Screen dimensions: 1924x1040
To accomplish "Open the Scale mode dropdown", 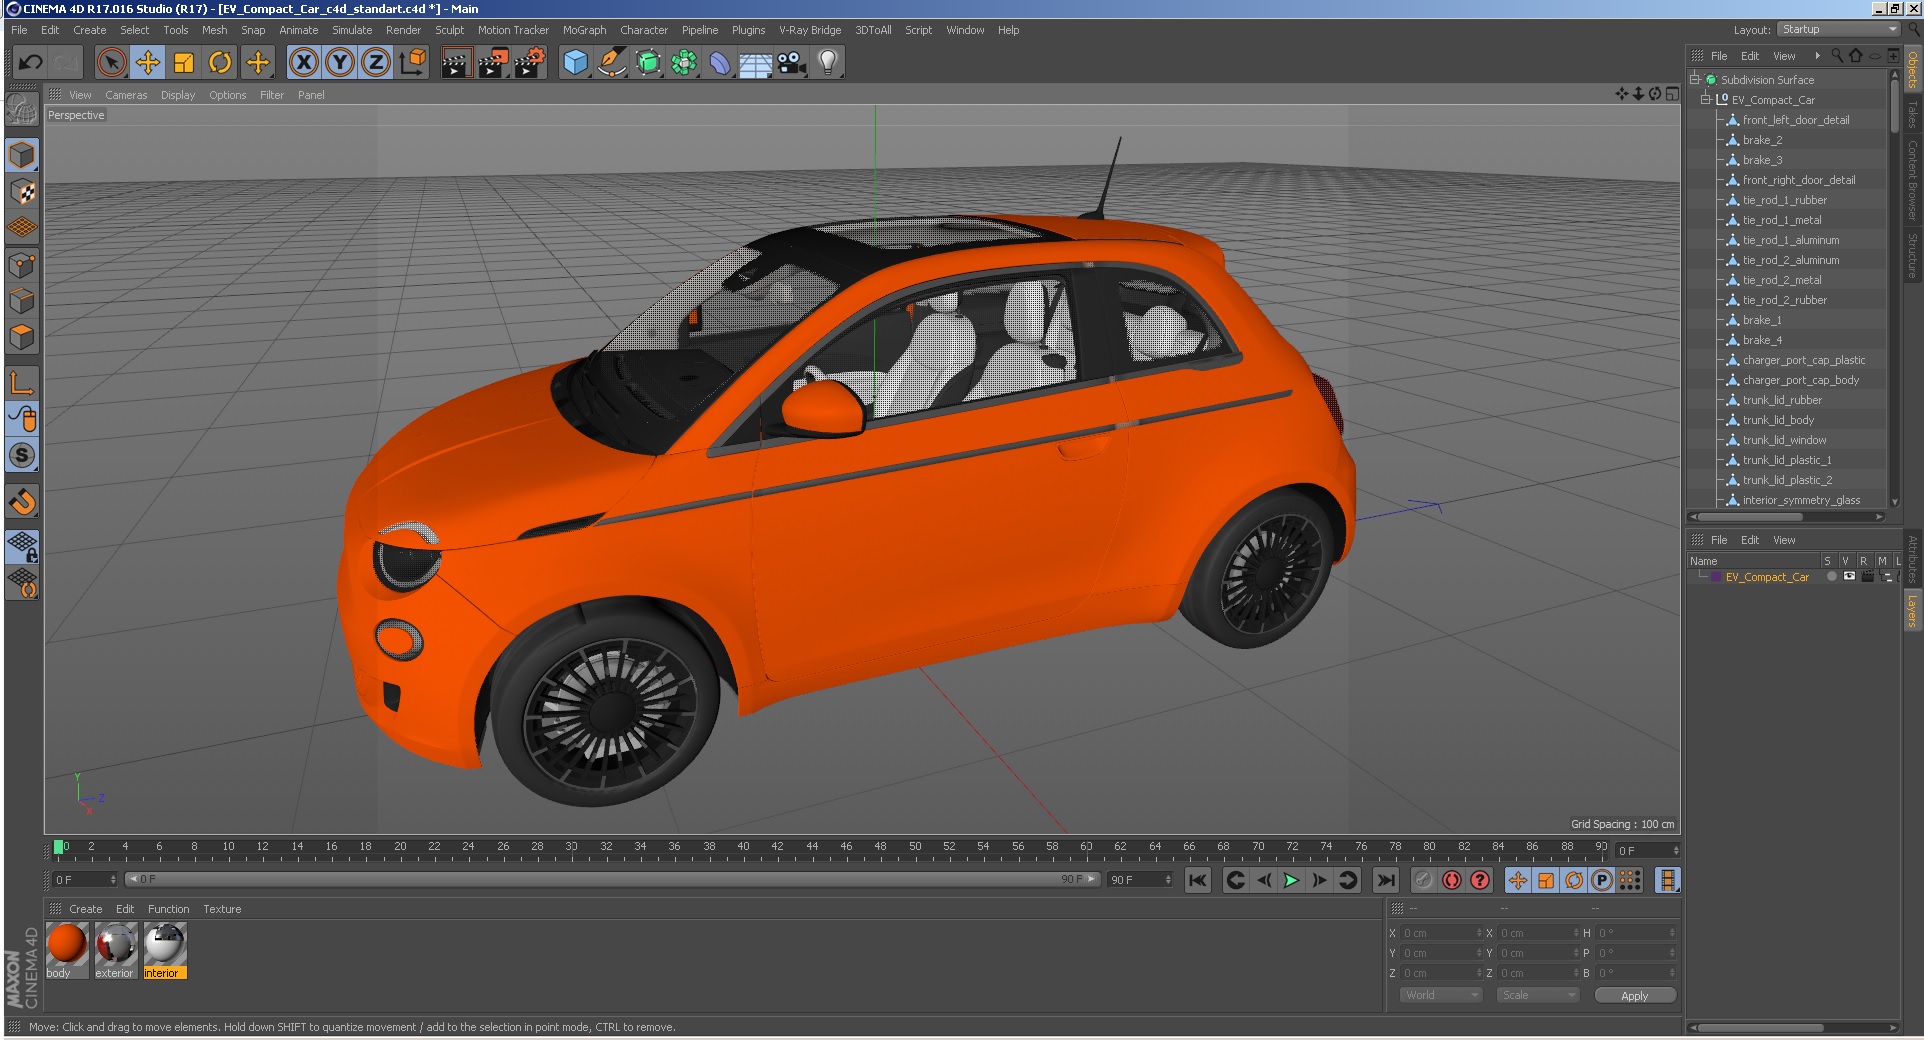I will click(1537, 995).
